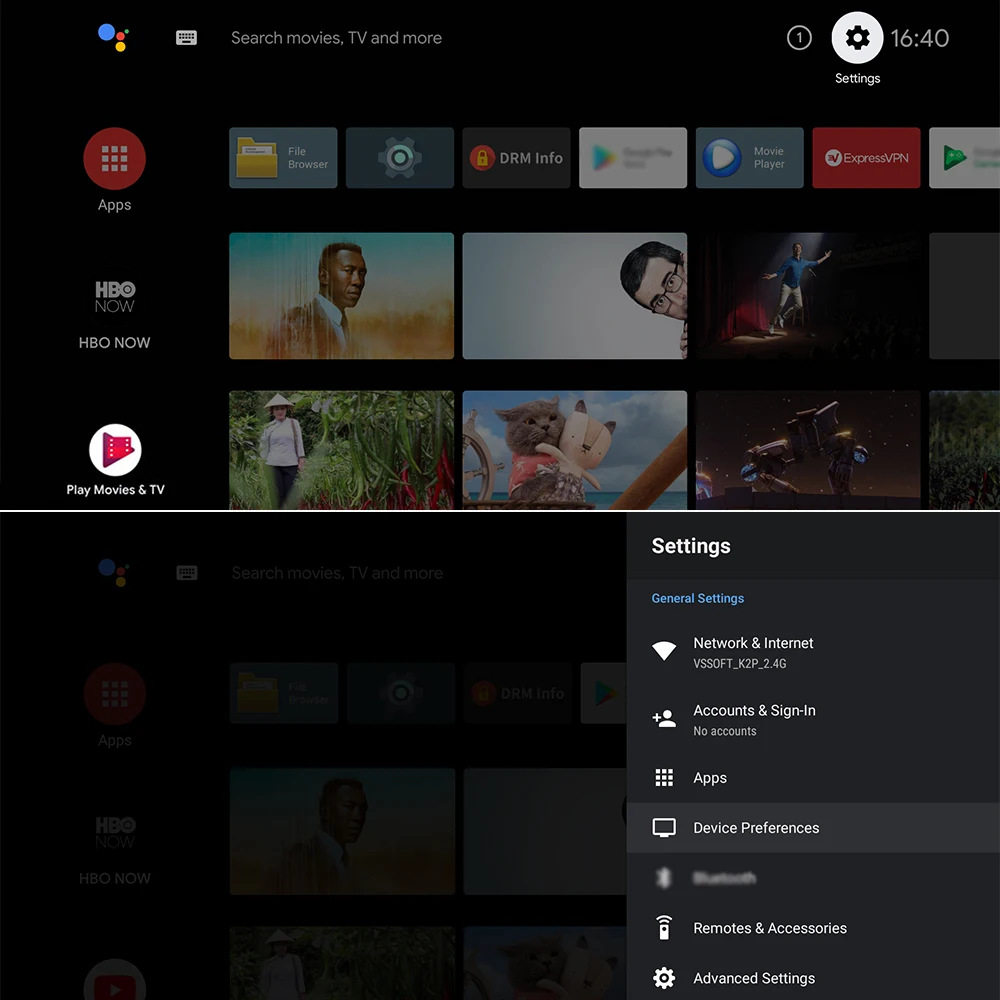Click the blue General Settings heading
Screen dimensions: 1000x1000
698,598
